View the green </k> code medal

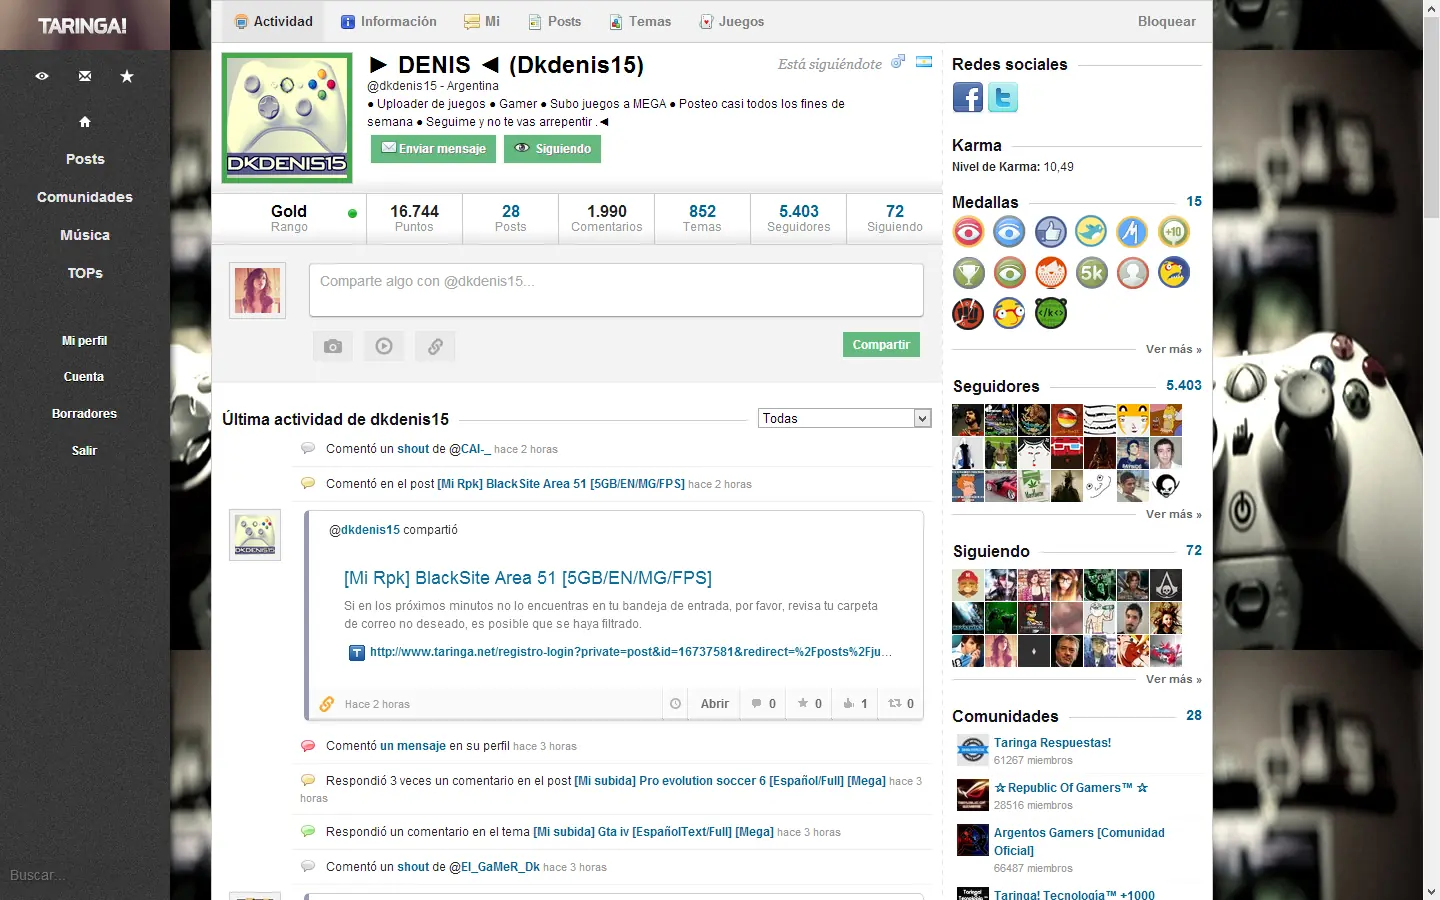point(1051,314)
